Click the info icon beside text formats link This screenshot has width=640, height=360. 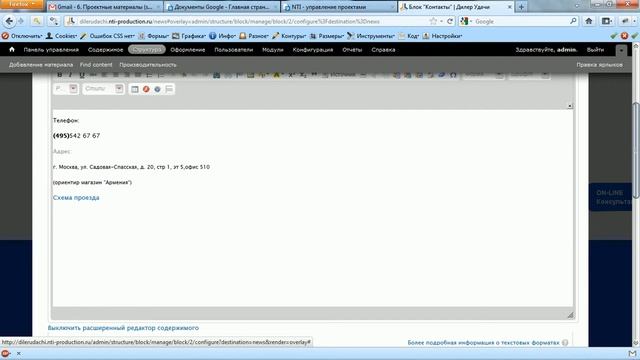click(565, 343)
